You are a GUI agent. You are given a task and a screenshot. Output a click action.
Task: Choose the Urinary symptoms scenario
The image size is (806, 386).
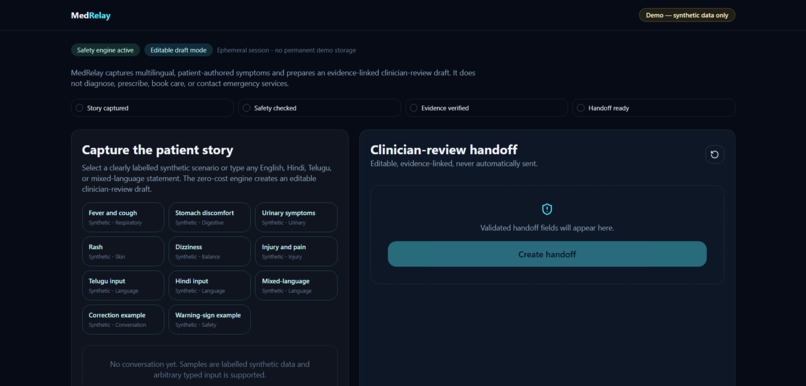pos(297,217)
